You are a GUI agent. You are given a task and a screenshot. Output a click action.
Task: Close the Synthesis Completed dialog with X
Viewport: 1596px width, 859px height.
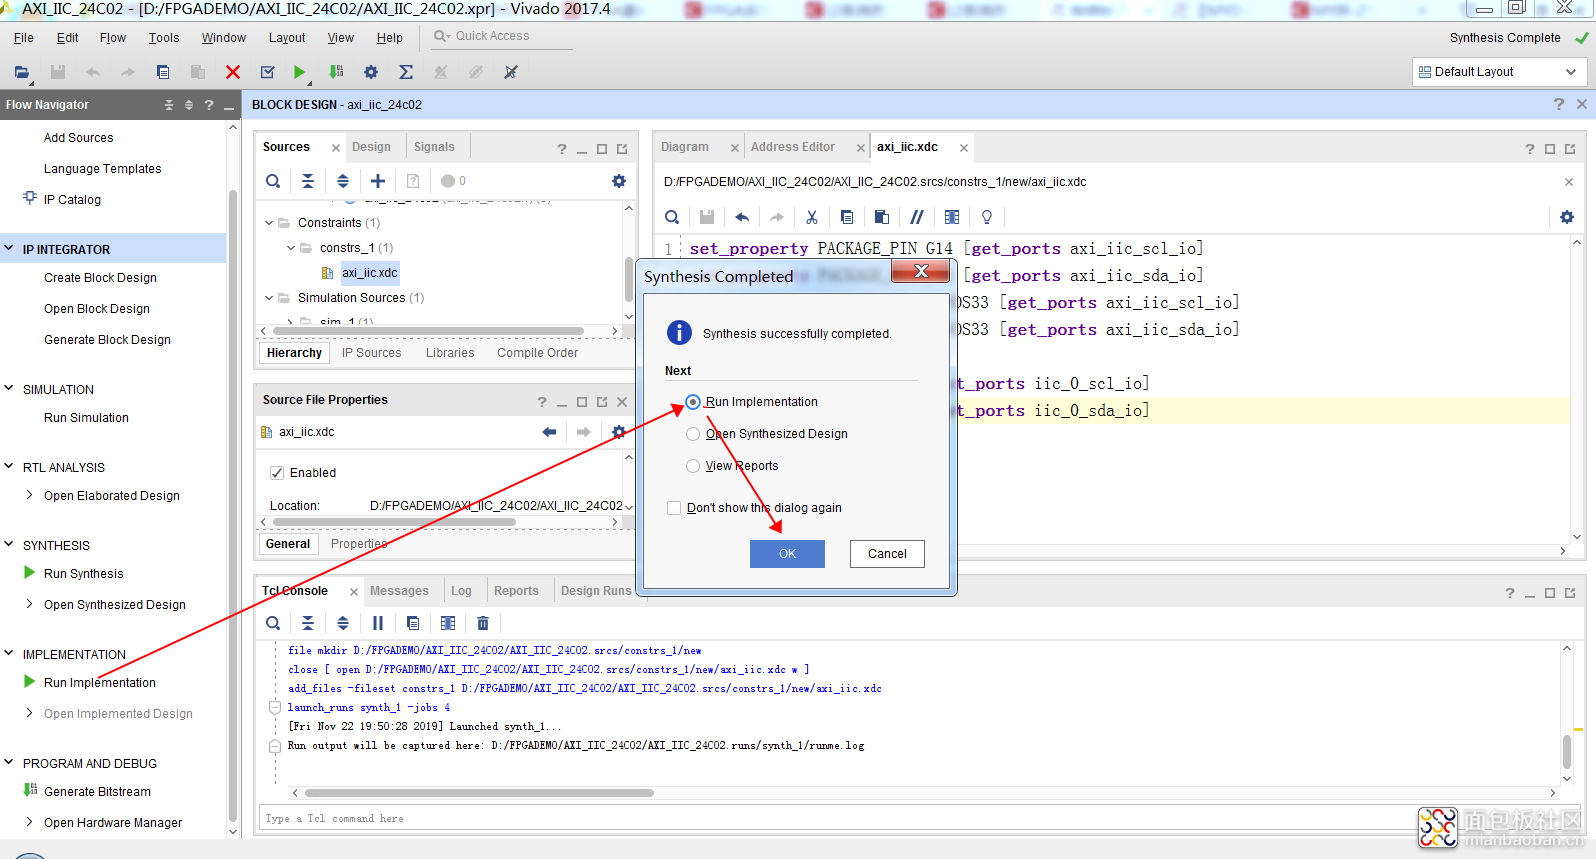pyautogui.click(x=921, y=271)
